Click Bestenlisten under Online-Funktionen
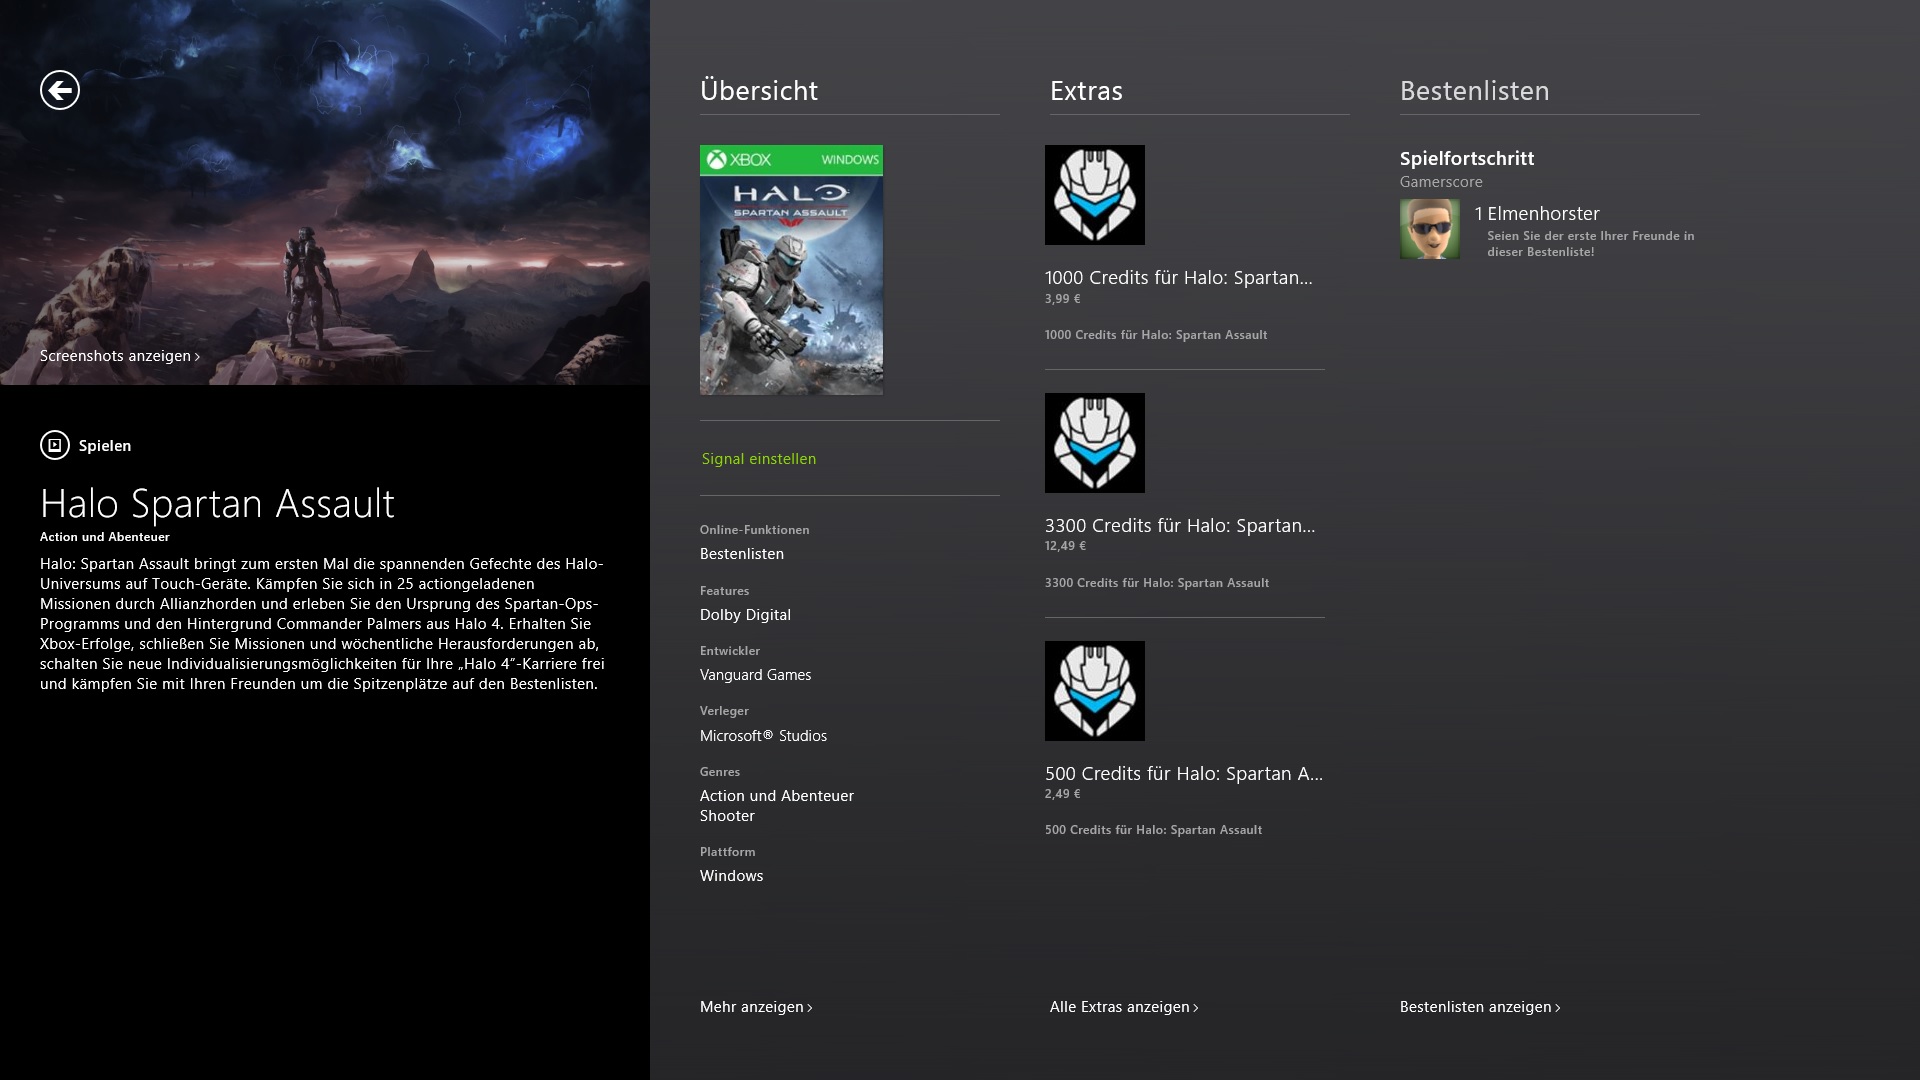Screen dimensions: 1920x1080 click(x=742, y=554)
